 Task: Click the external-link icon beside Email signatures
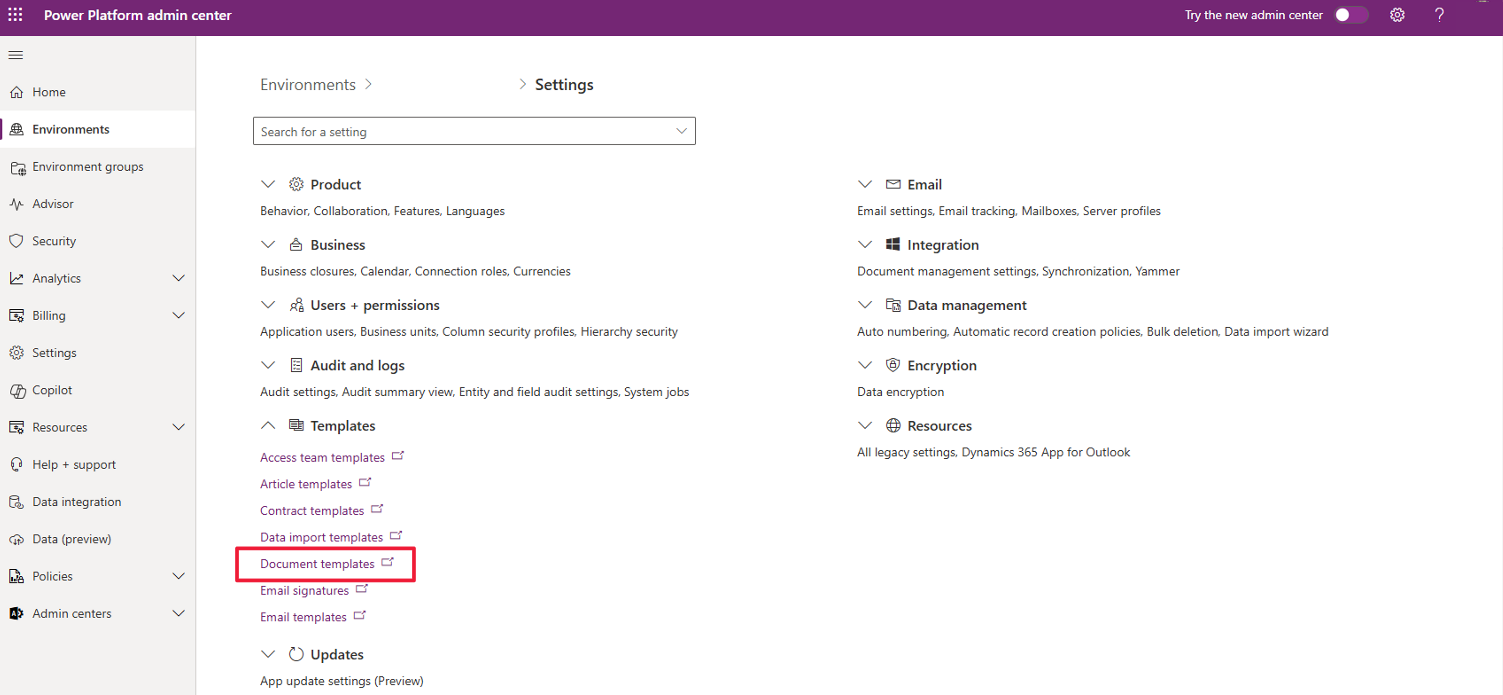coord(362,589)
